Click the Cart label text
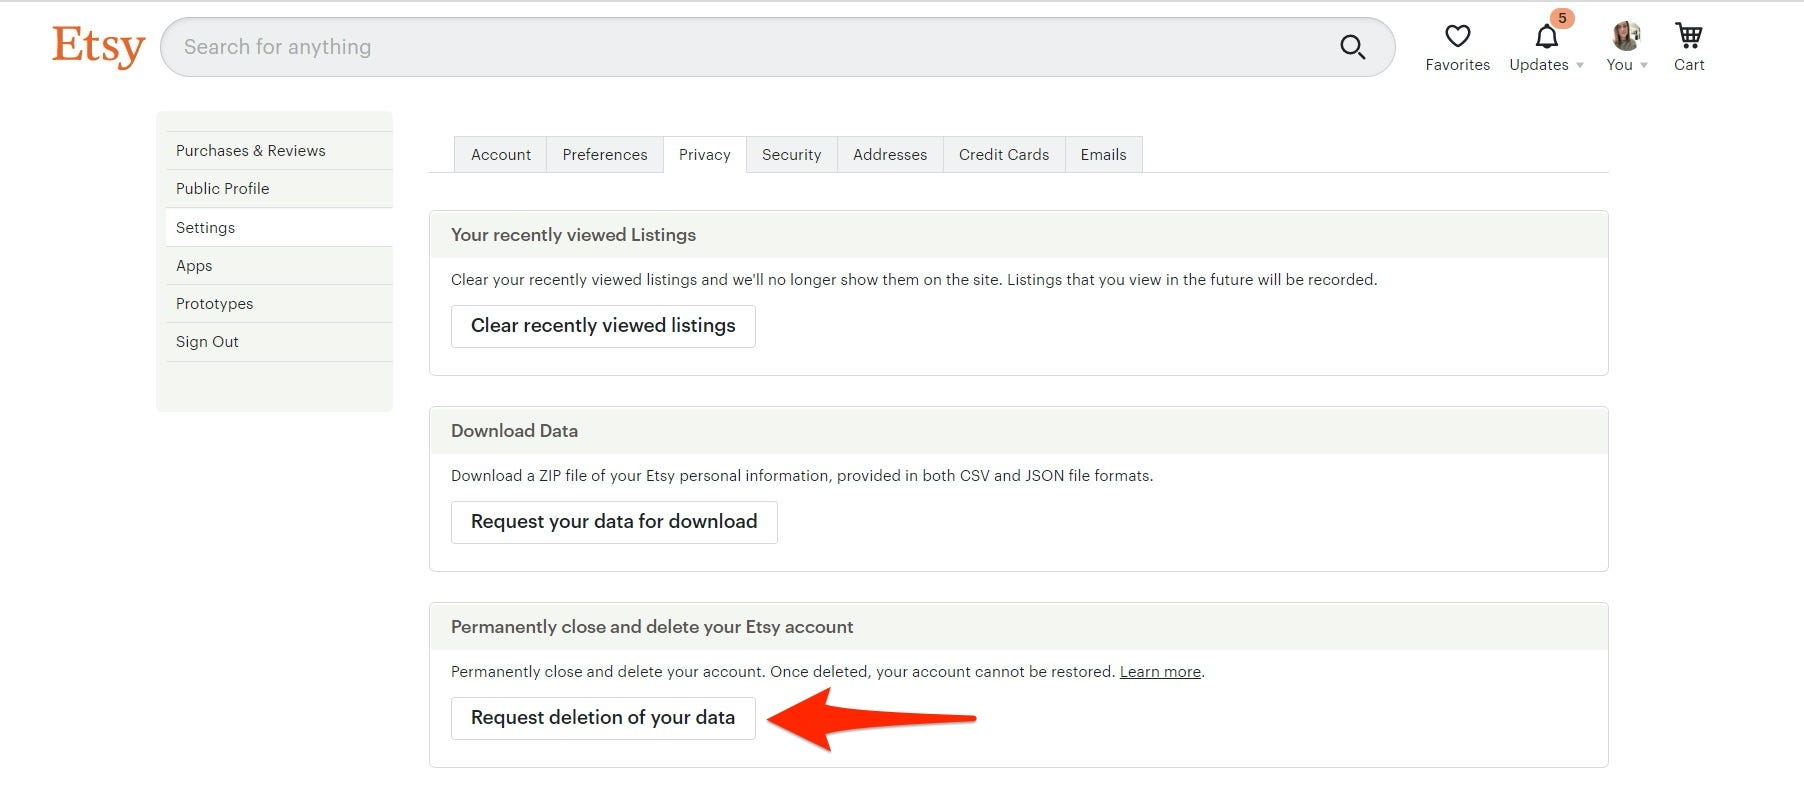Screen dimensions: 1804x793 1689,65
